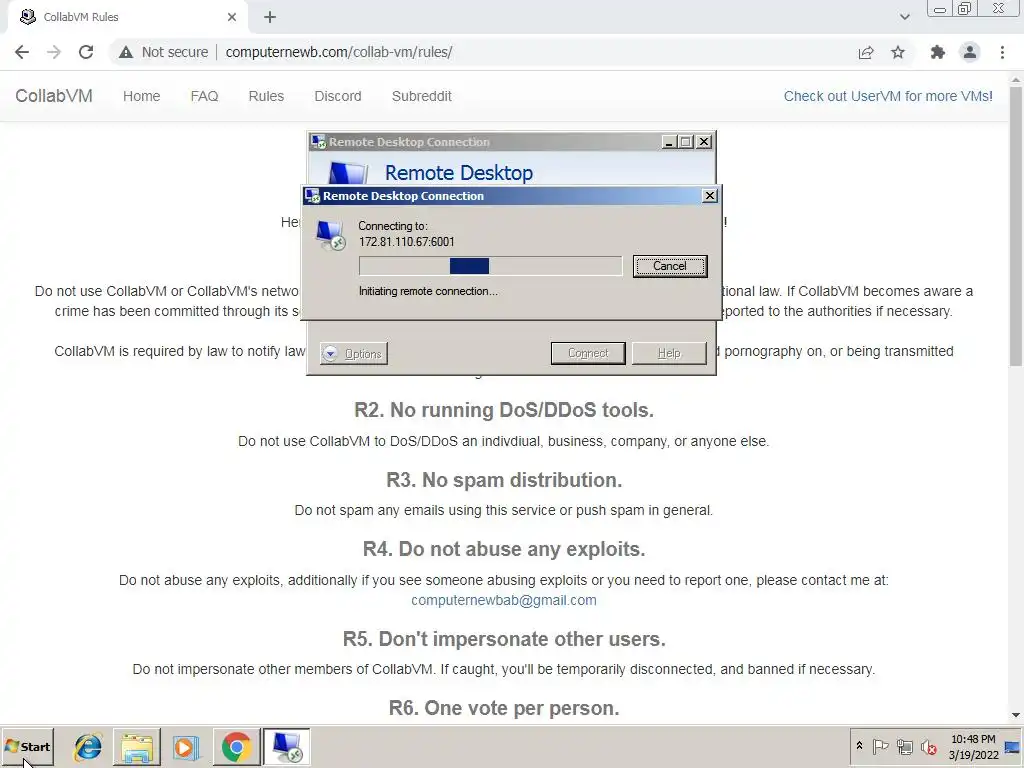Open the Discord nav item

(338, 96)
